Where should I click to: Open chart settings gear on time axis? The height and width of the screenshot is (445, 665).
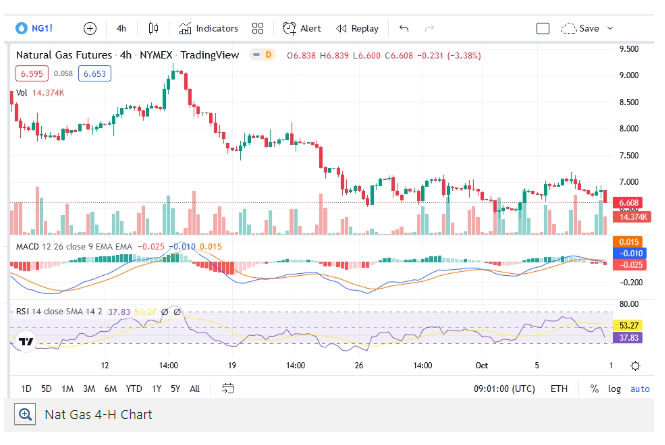635,366
